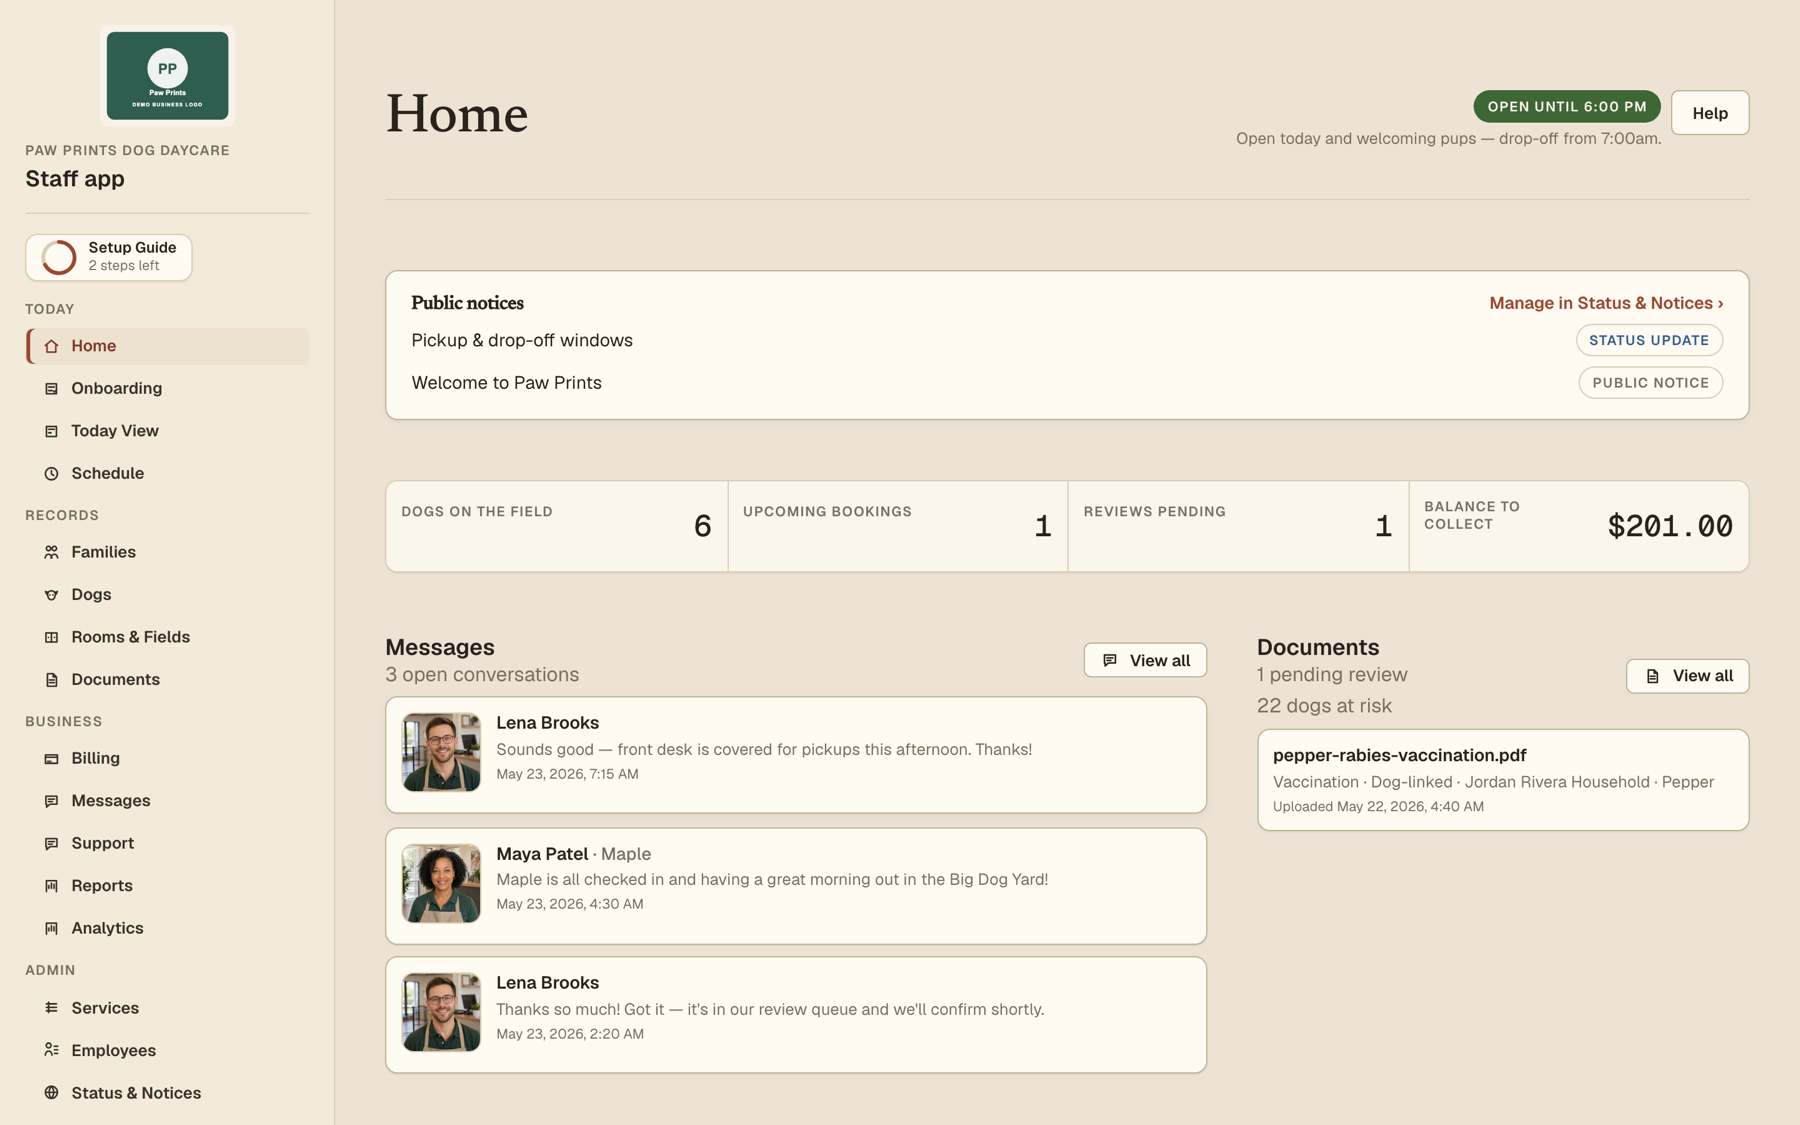Image resolution: width=1800 pixels, height=1125 pixels.
Task: Click the 22 dogs at risk text
Action: [x=1324, y=706]
